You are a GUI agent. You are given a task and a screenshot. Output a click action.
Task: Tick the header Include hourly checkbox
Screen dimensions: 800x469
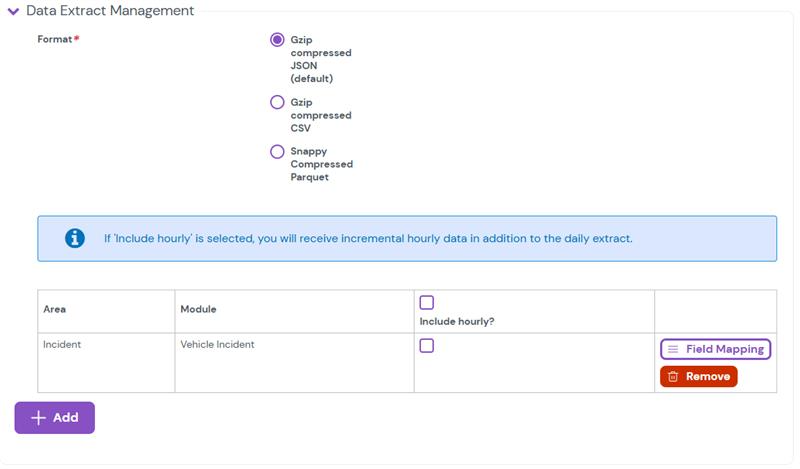[x=427, y=302]
